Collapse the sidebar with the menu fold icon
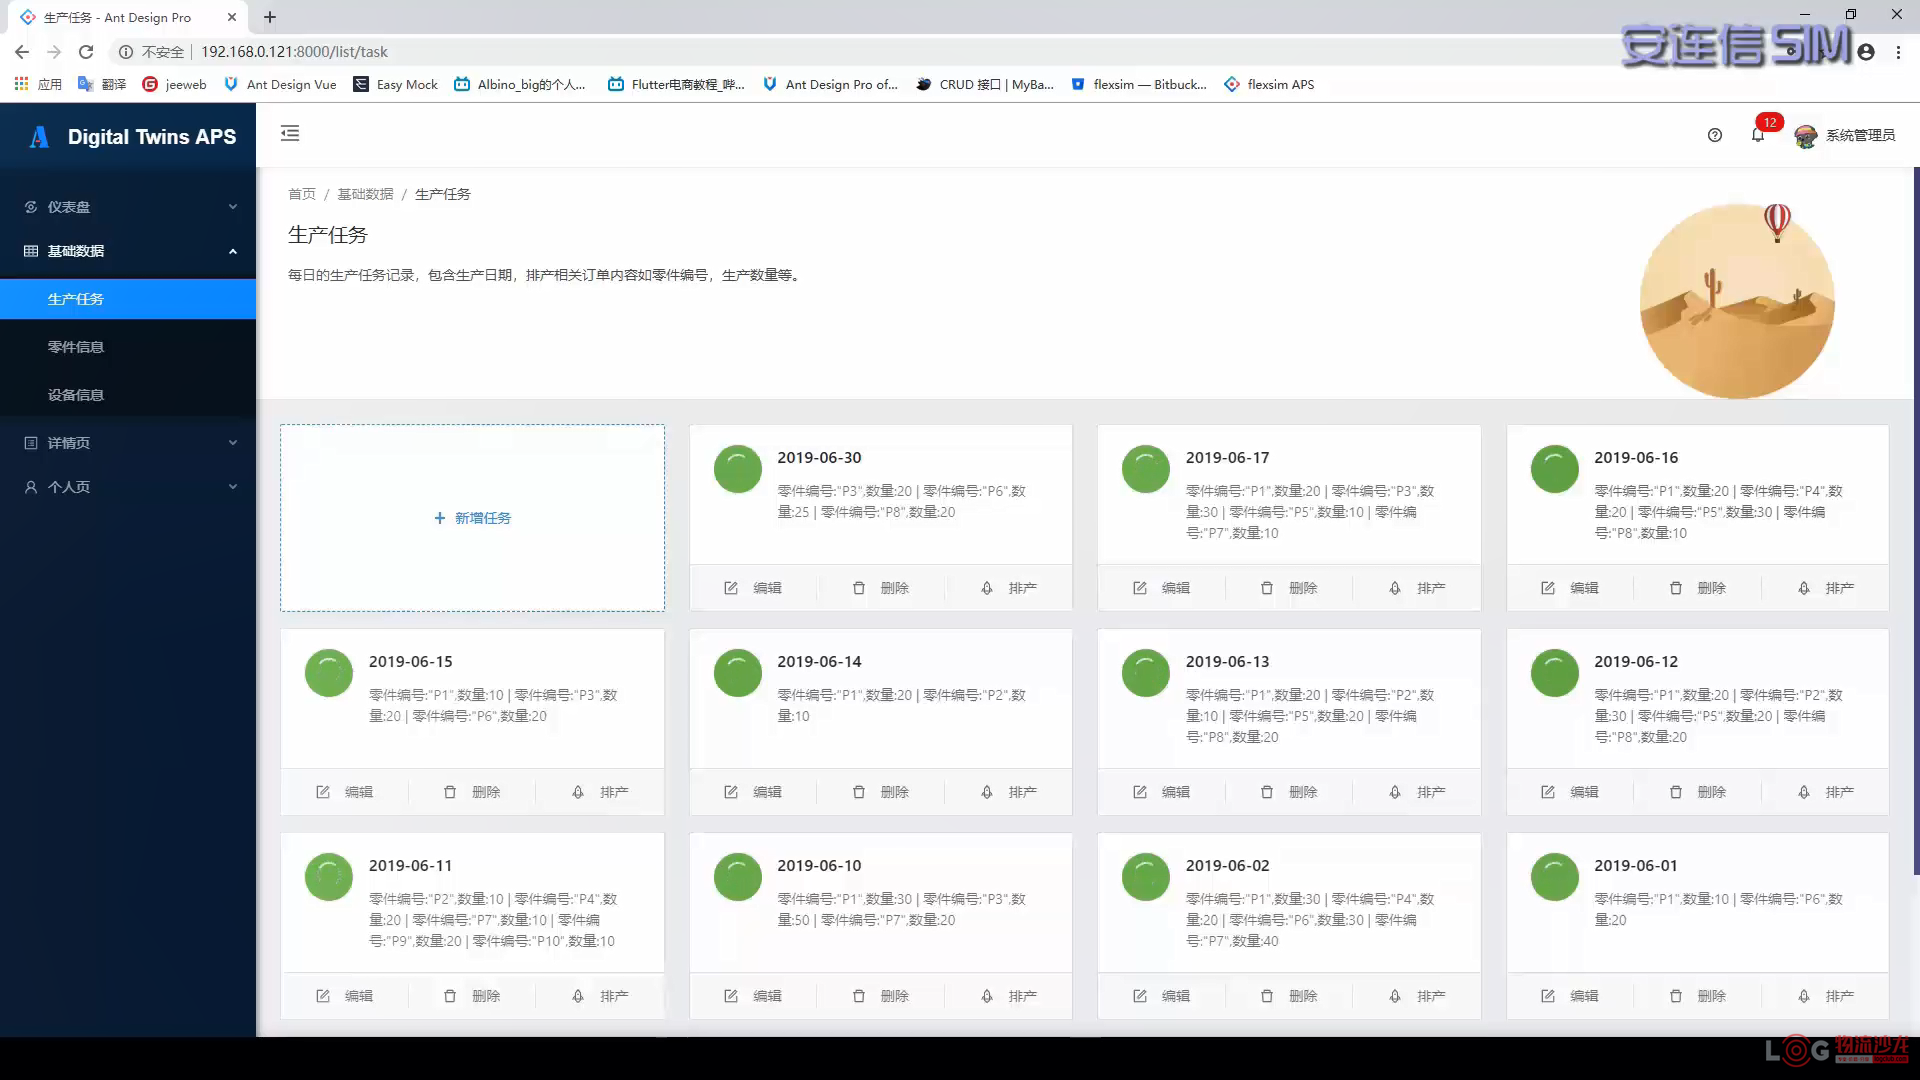Viewport: 1920px width, 1080px height. pyautogui.click(x=290, y=133)
